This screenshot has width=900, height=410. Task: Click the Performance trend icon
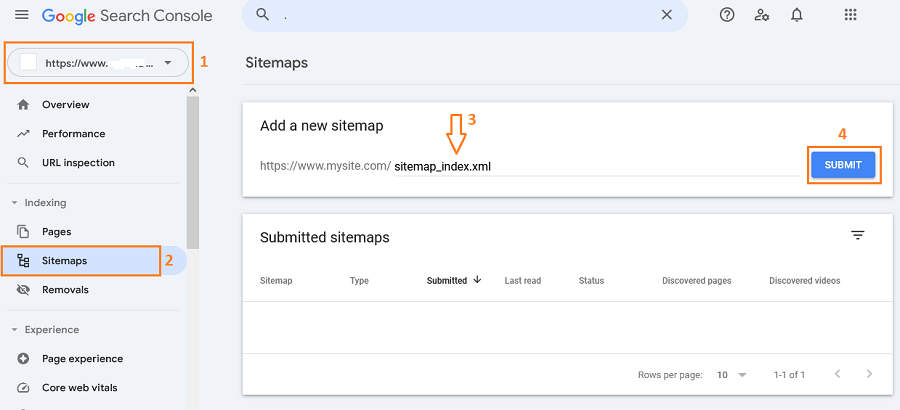pyautogui.click(x=23, y=134)
